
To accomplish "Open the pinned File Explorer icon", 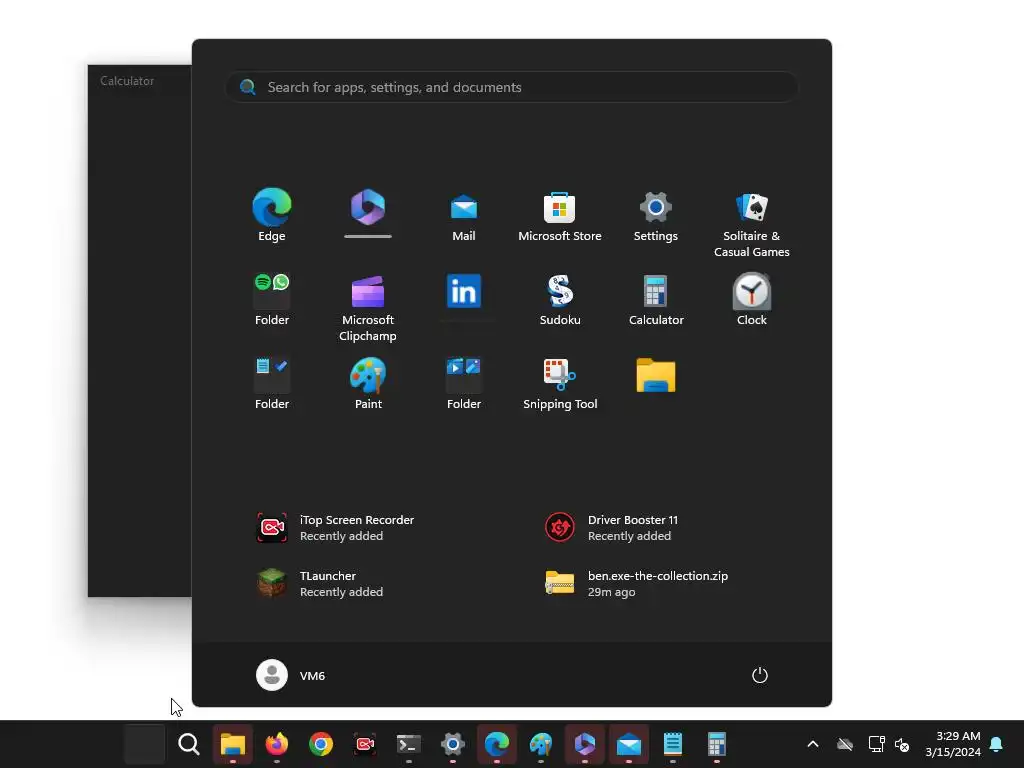I will coord(656,376).
